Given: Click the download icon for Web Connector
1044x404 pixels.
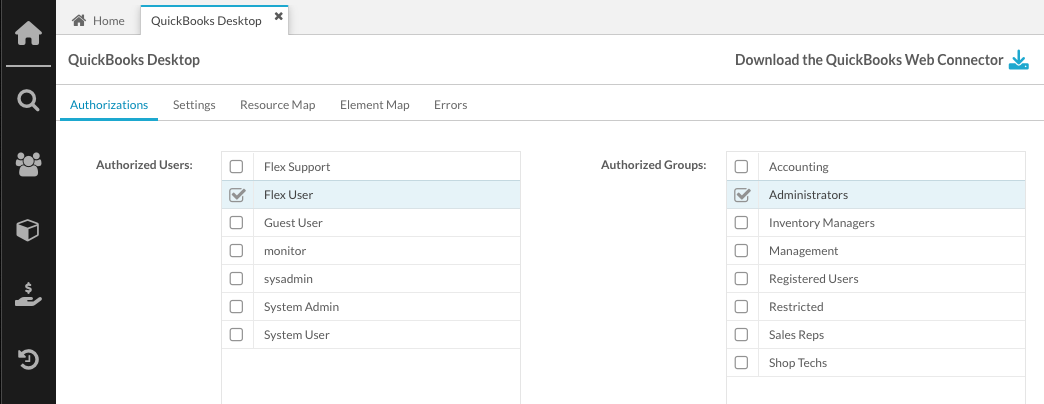Looking at the screenshot, I should coord(1019,61).
